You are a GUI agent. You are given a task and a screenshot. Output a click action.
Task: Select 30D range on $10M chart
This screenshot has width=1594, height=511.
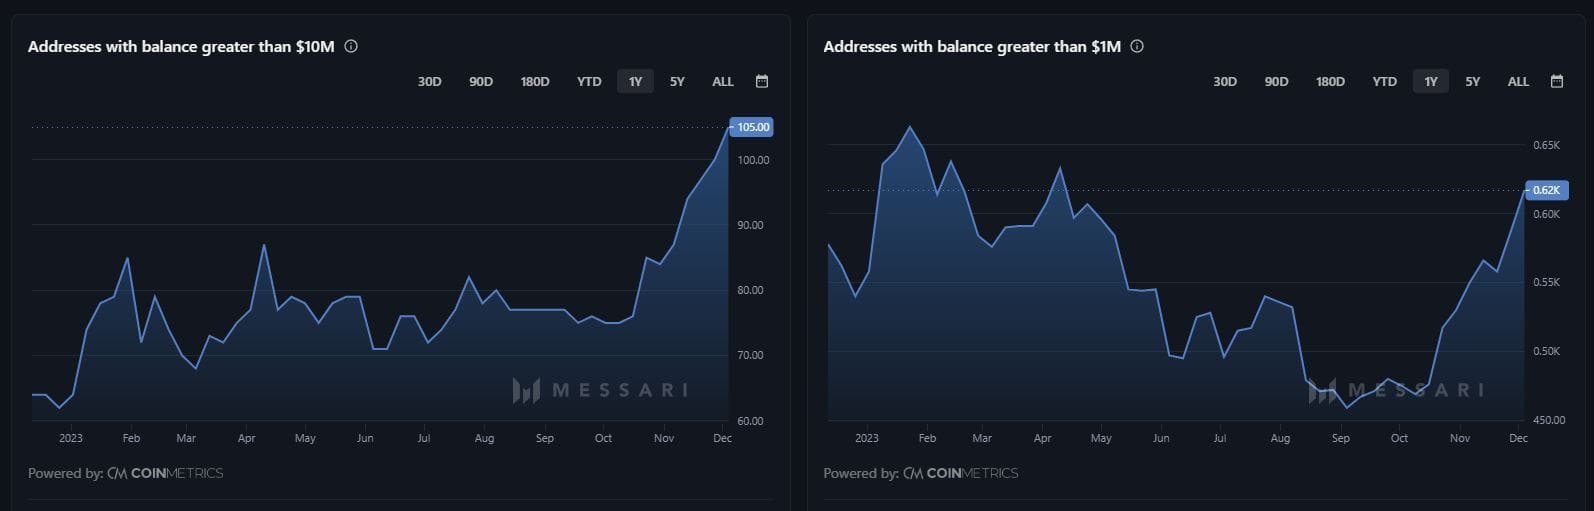[x=429, y=82]
